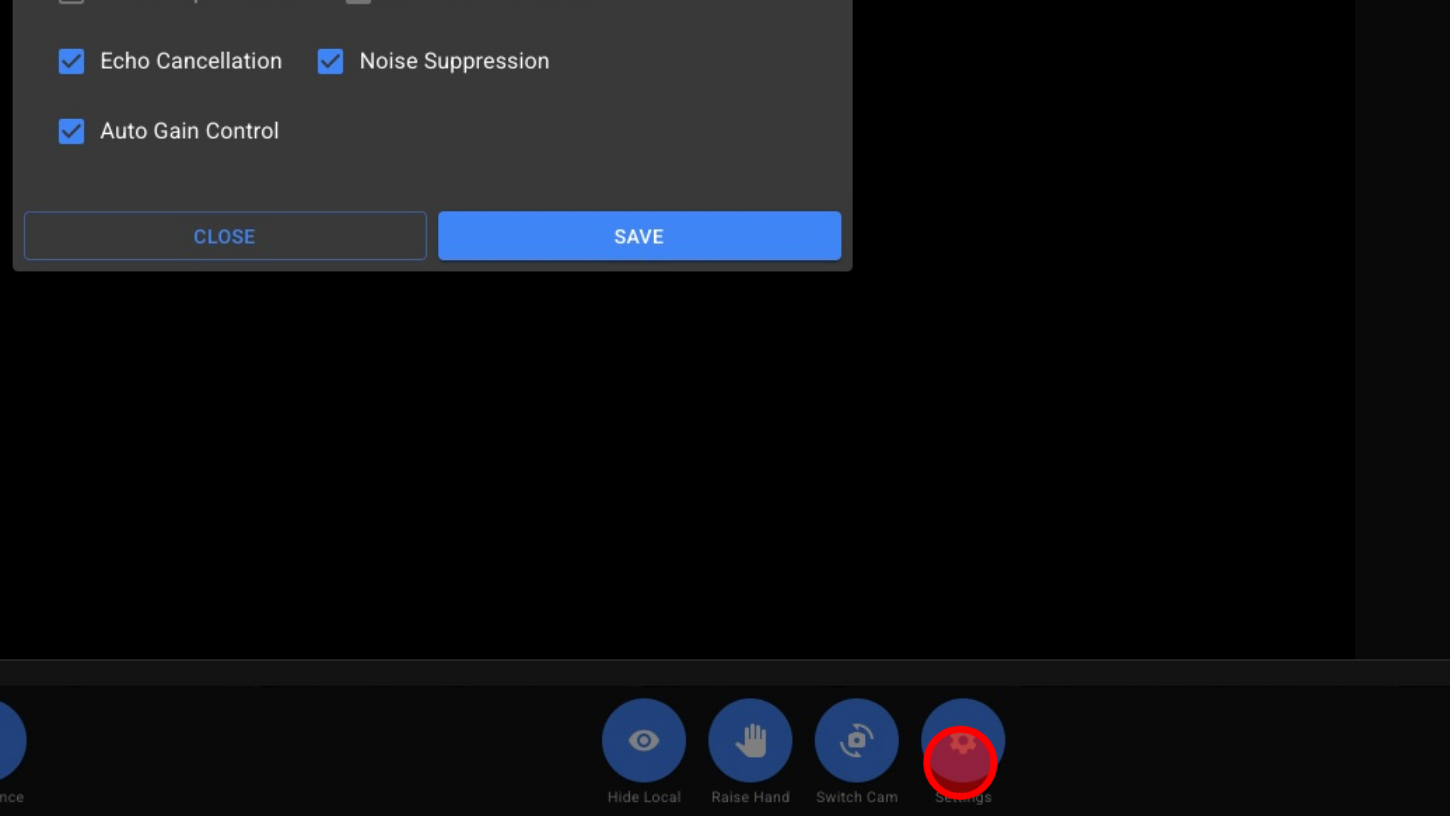Click the "Noise Suppression" label text

point(454,61)
